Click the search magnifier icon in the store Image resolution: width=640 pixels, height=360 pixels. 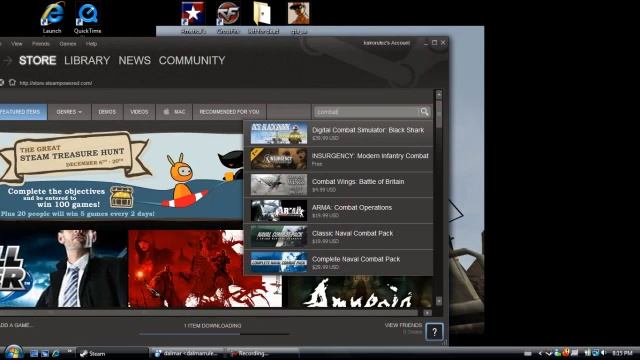click(424, 111)
